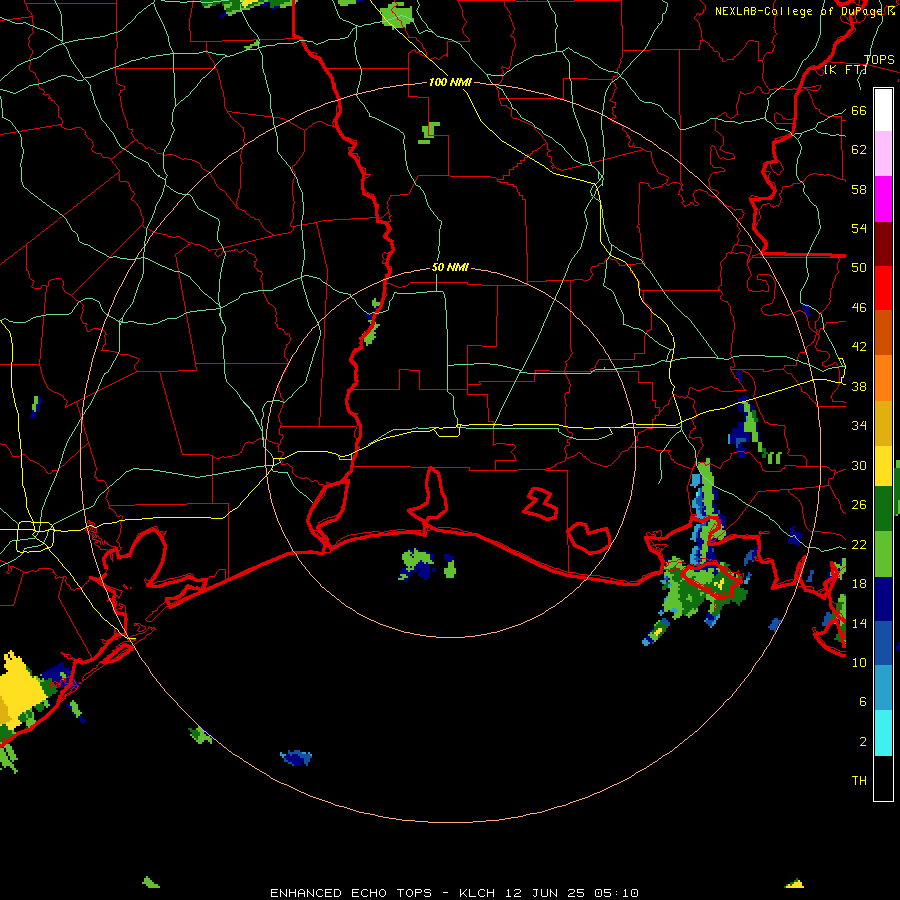Click the light green legend swatch
The width and height of the screenshot is (900, 900).
(883, 554)
